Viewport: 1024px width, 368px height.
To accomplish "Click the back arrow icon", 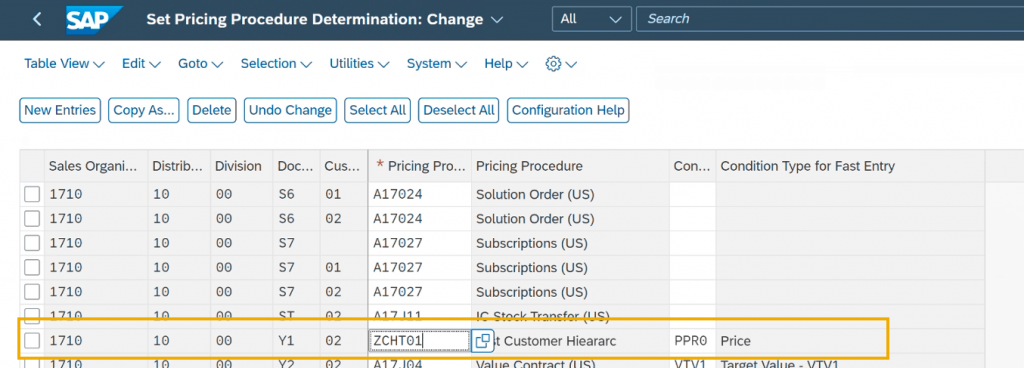I will pos(37,19).
